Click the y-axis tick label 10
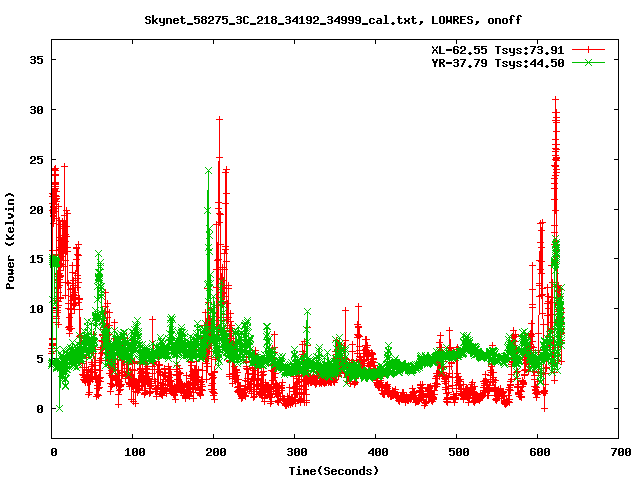640x480 pixels. (x=36, y=309)
